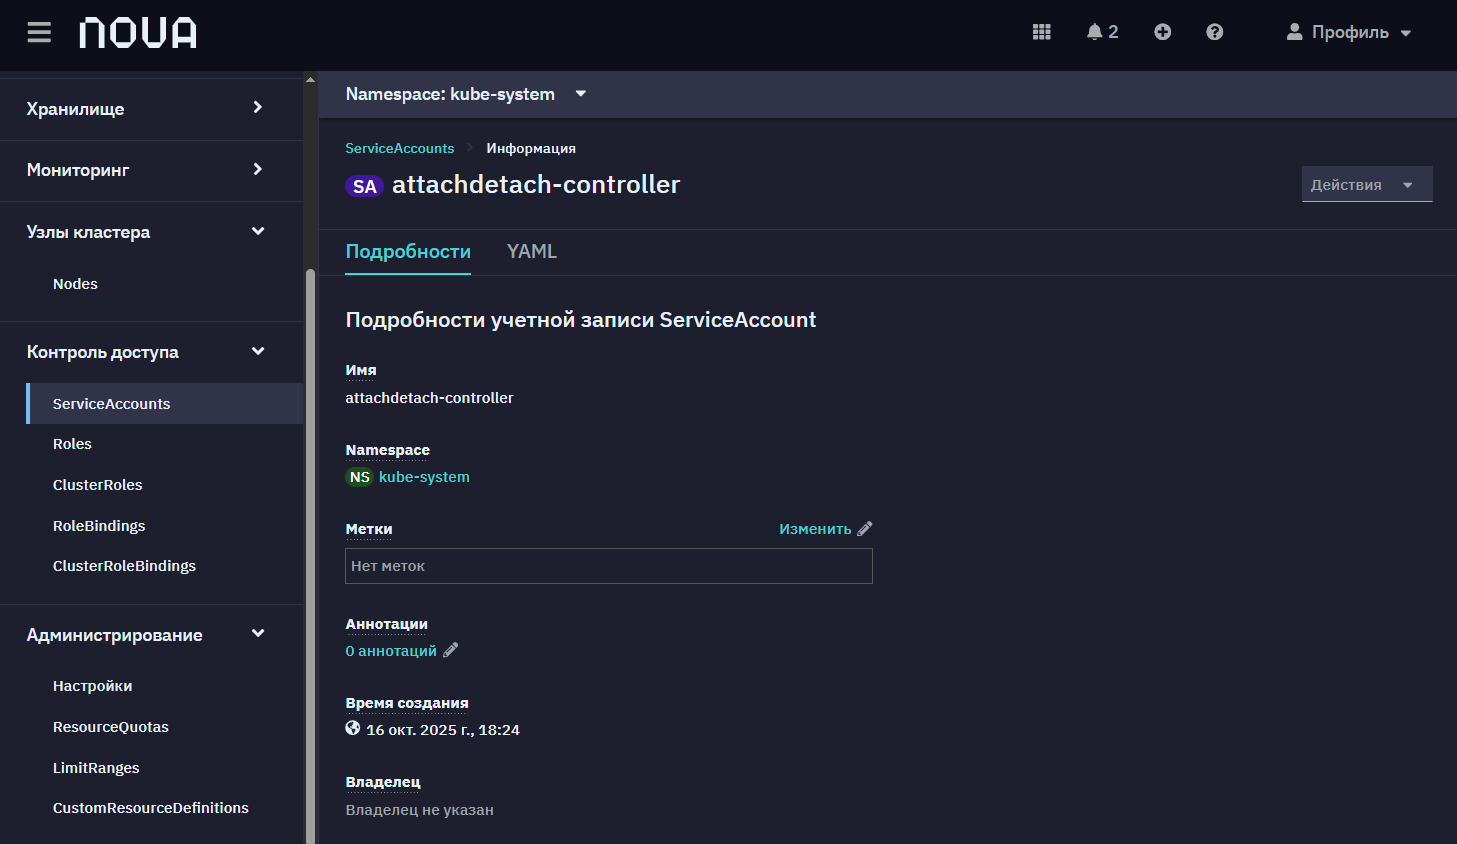Screen dimensions: 1457x844
Task: Open the 0 аннотаций link
Action: tap(391, 651)
